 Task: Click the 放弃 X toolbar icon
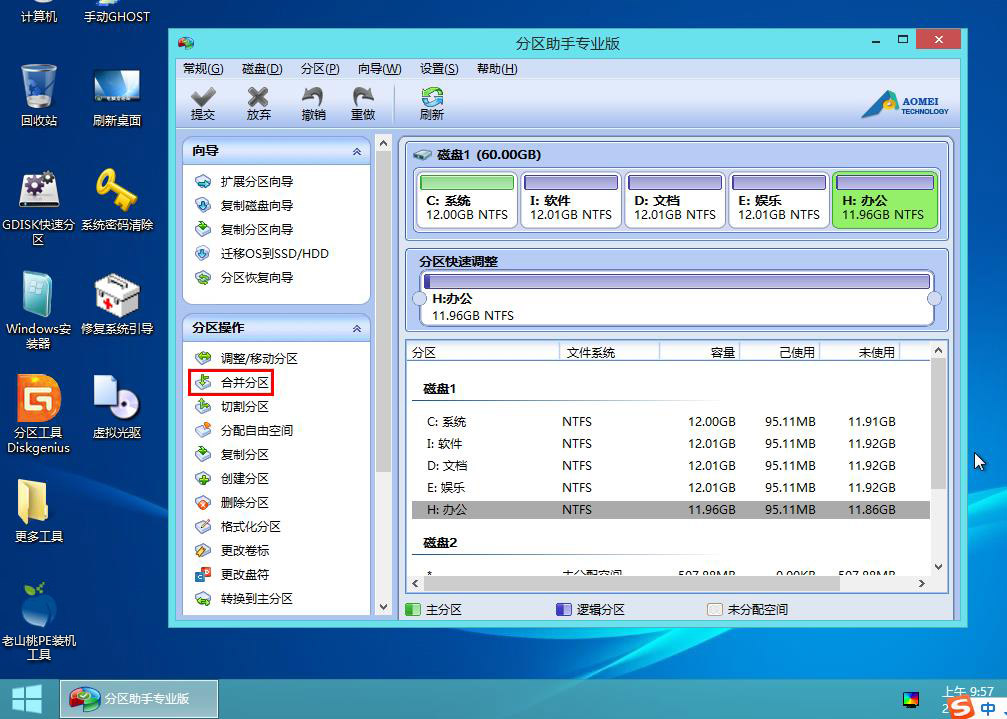(258, 104)
